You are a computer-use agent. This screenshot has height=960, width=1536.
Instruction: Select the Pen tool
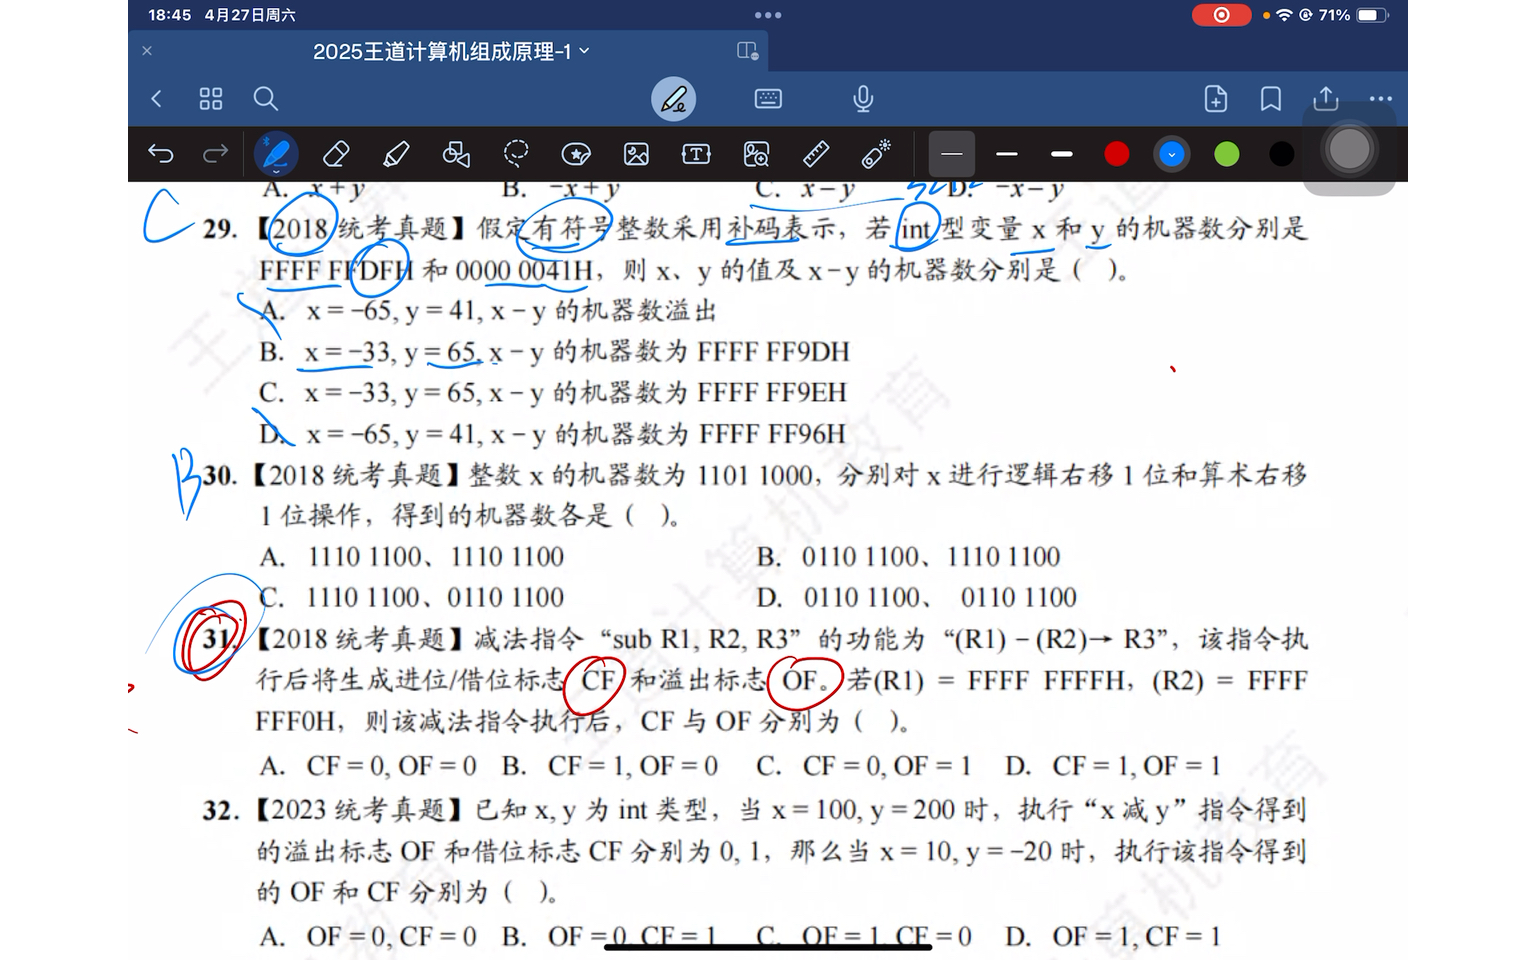pos(276,154)
